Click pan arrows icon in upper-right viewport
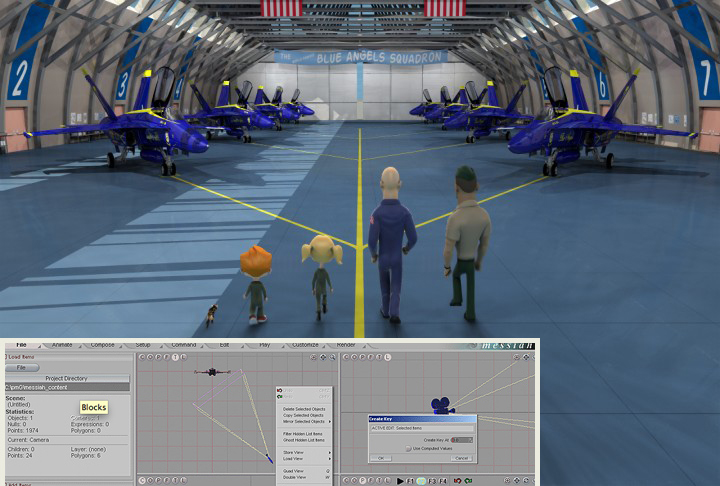Image resolution: width=720 pixels, height=486 pixels. [x=526, y=357]
